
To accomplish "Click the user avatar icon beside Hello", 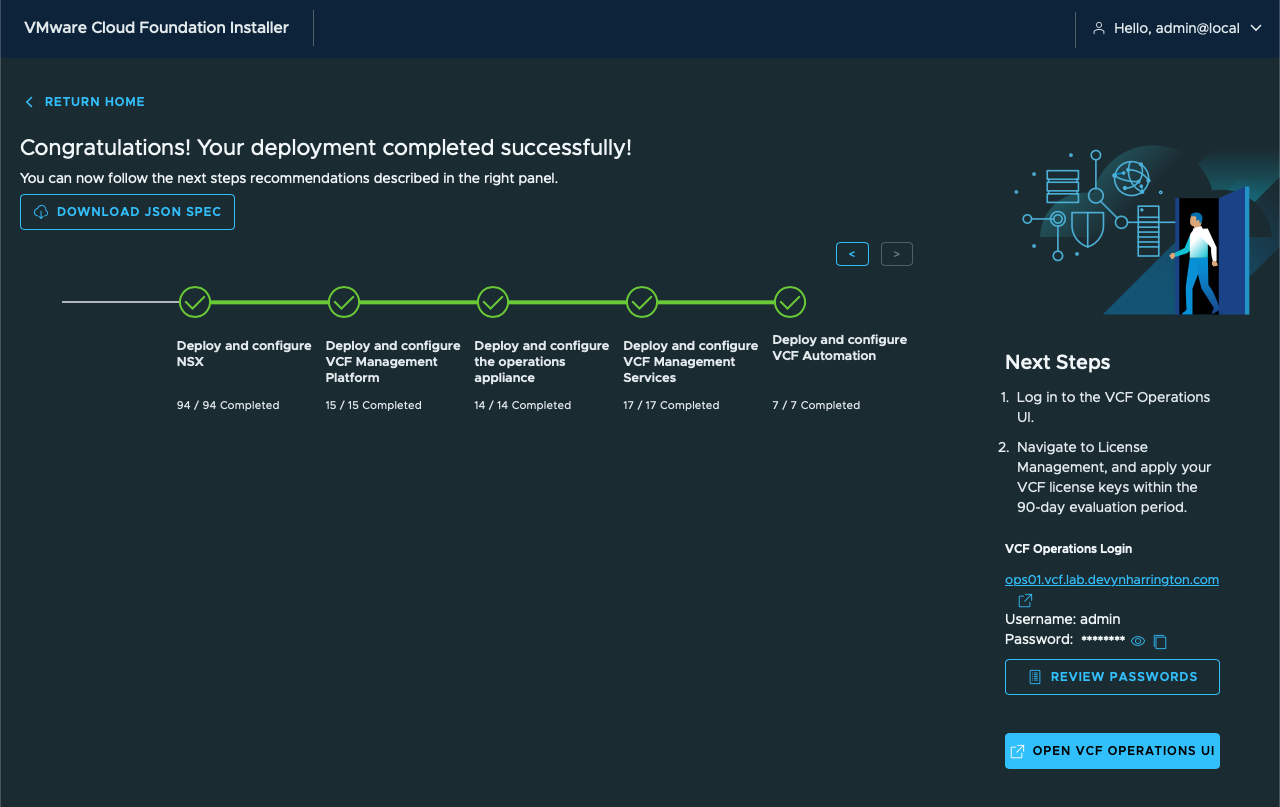I will (x=1099, y=29).
